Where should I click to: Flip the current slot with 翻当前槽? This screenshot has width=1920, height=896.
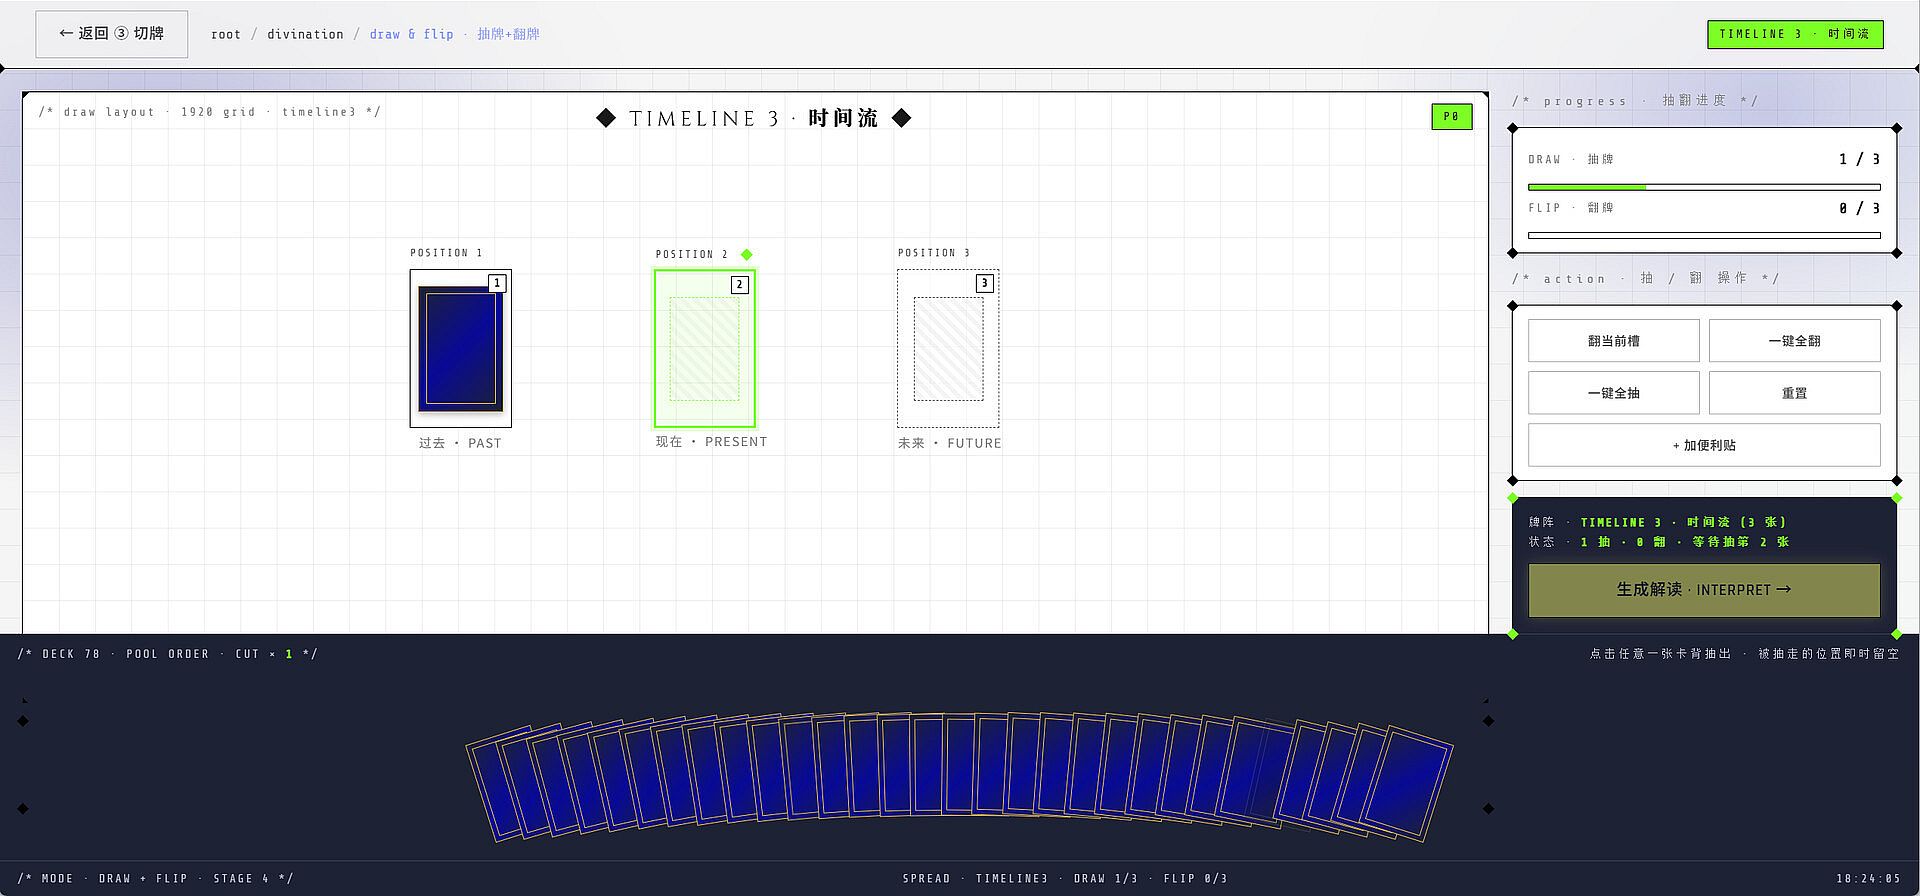click(1613, 341)
